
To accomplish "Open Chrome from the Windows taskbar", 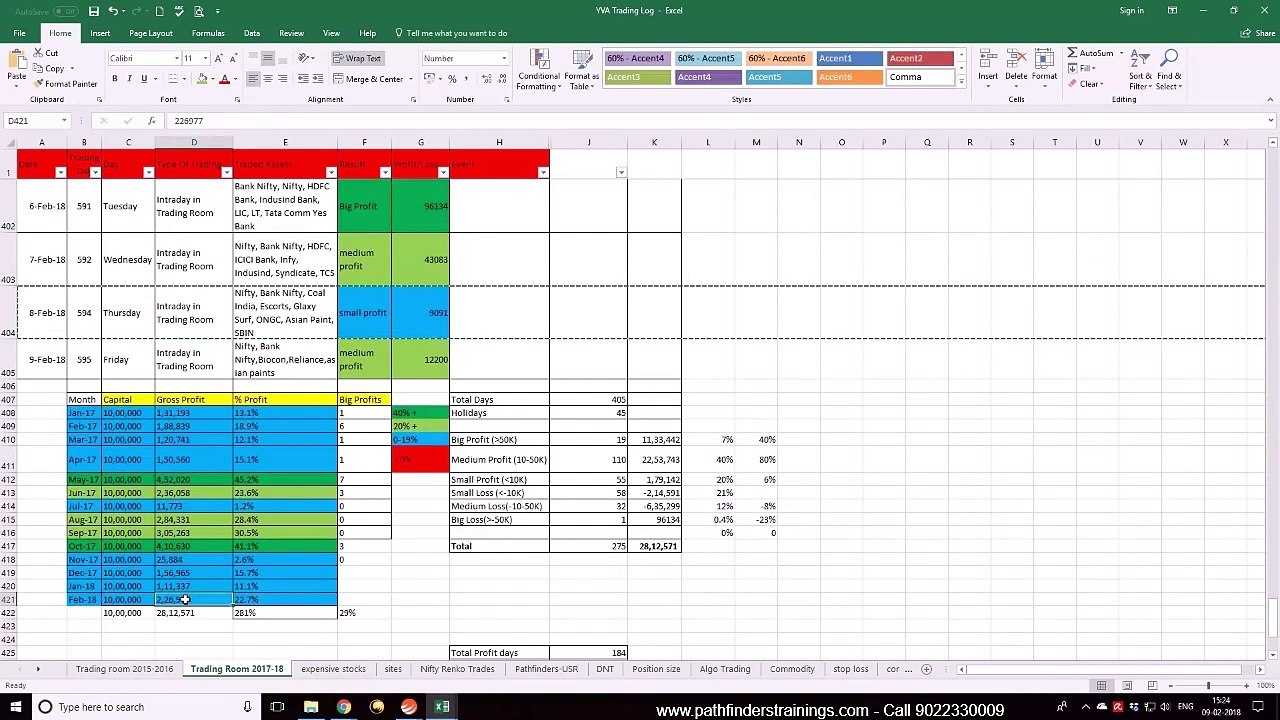I will point(343,707).
